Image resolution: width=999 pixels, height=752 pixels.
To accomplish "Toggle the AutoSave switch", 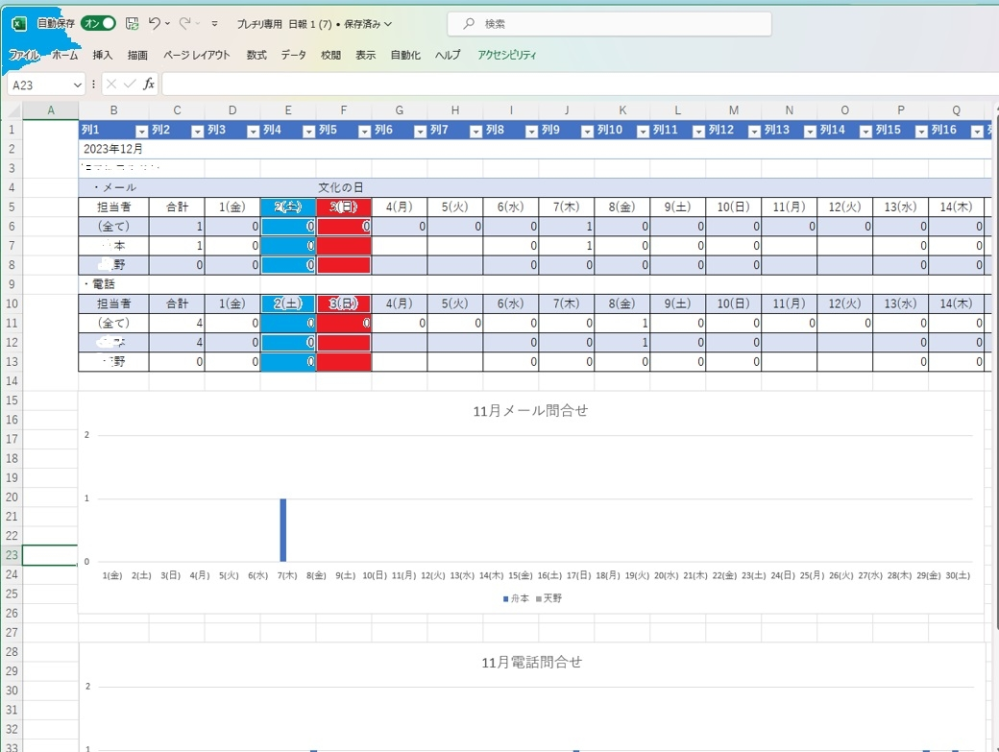I will pos(98,24).
